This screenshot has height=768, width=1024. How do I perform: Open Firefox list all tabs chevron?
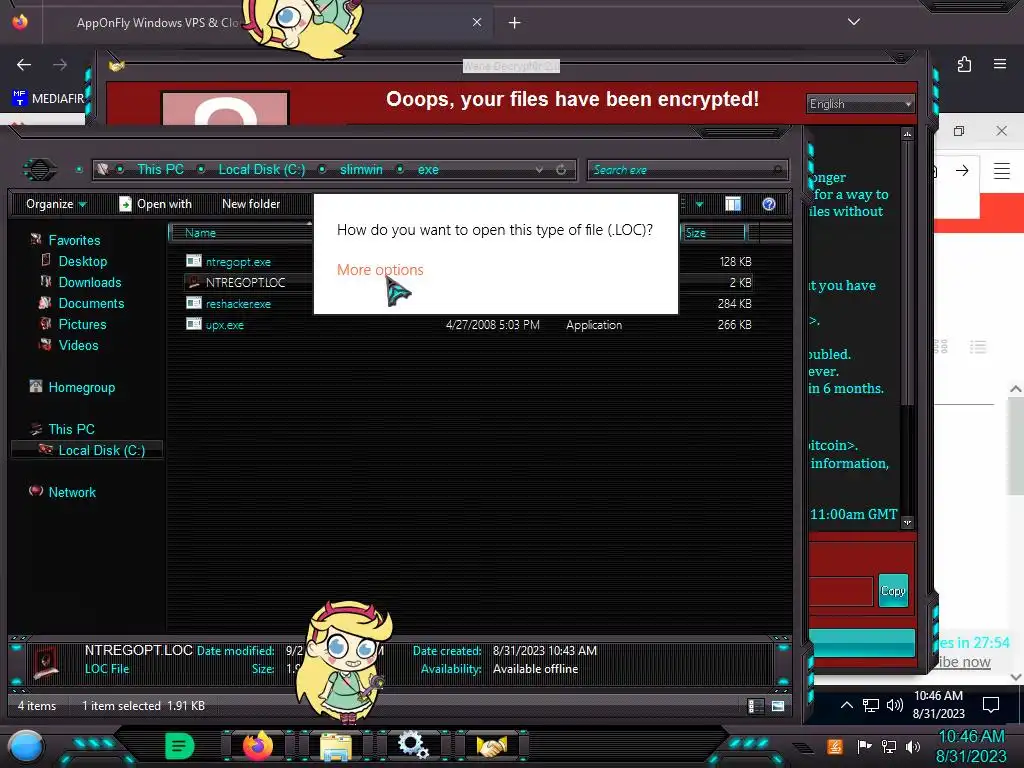[x=854, y=22]
